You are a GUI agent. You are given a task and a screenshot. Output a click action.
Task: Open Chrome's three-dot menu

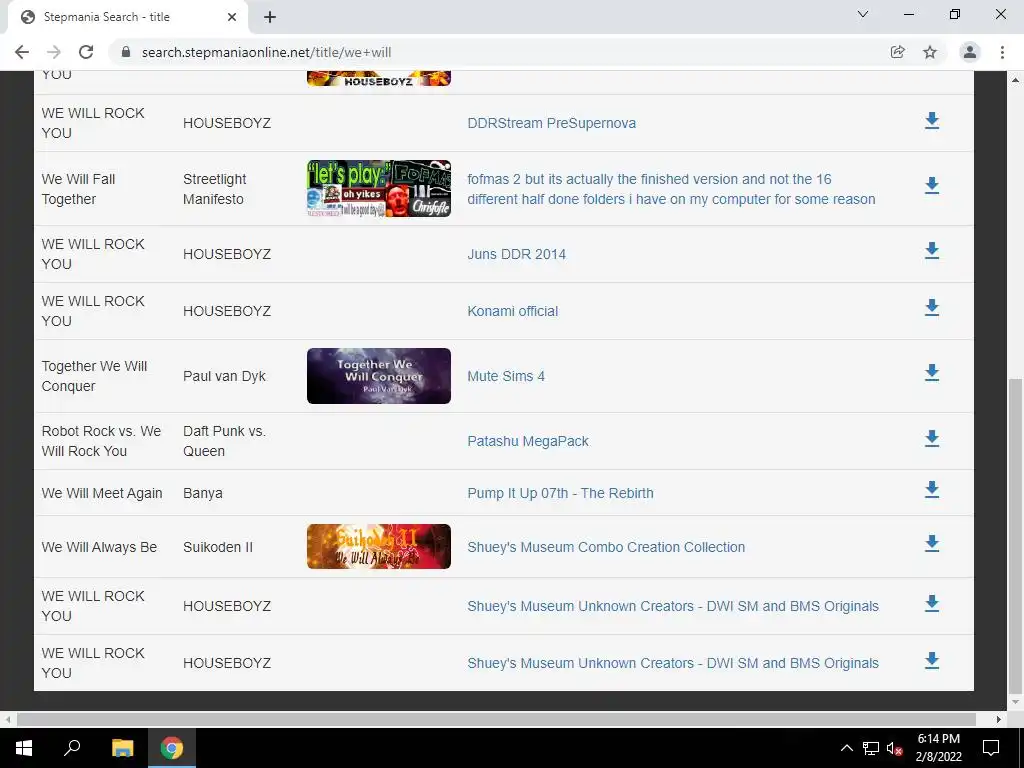pyautogui.click(x=1002, y=52)
